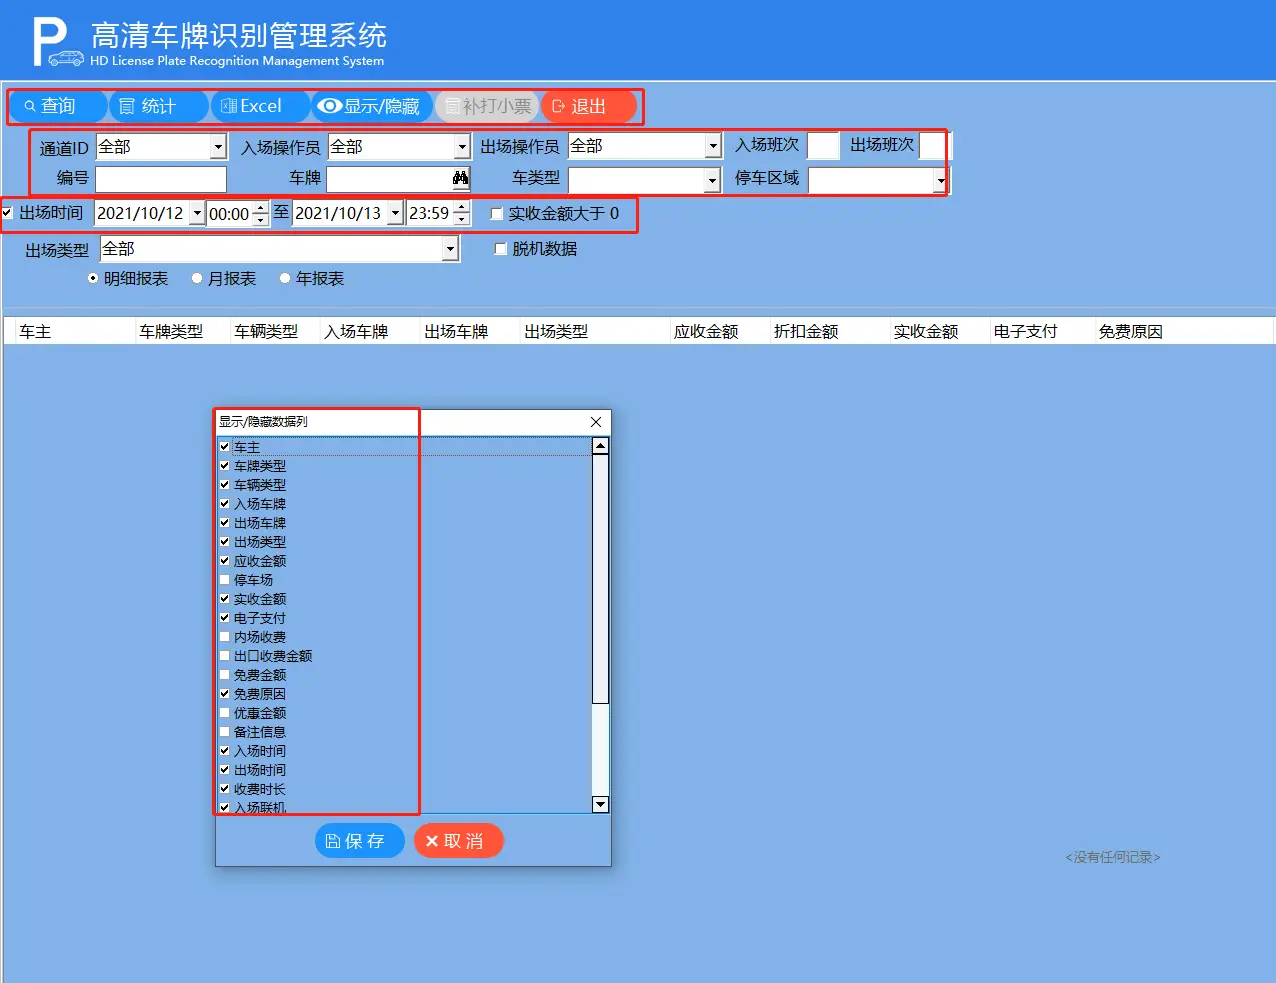
Task: Click the 保存 save button in dialog
Action: coord(359,841)
